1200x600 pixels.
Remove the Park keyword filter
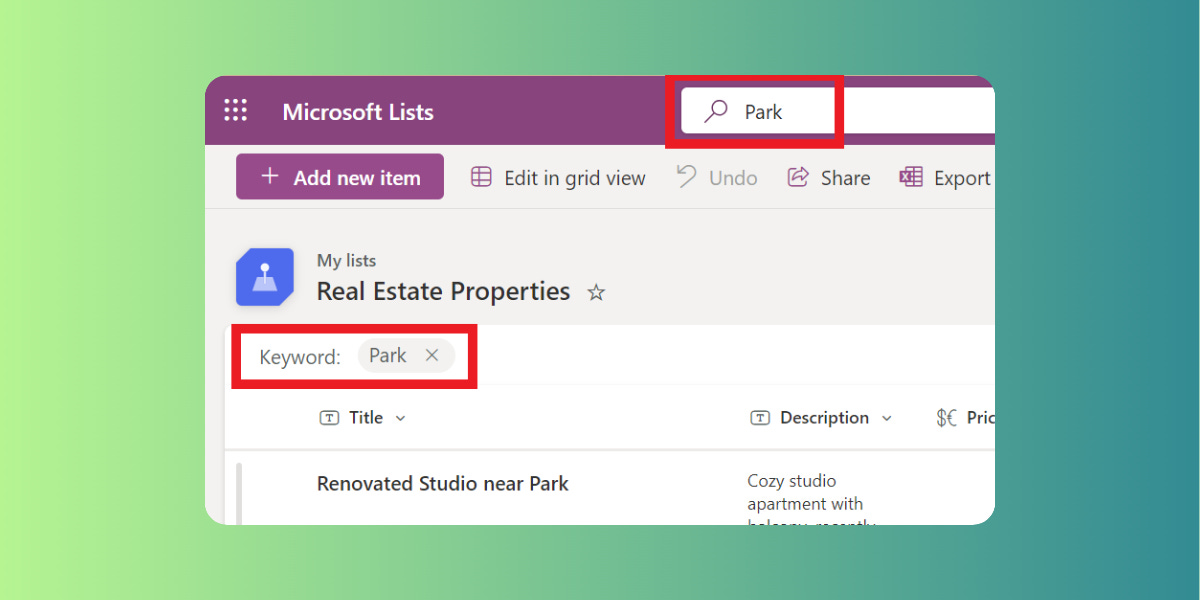(x=432, y=355)
